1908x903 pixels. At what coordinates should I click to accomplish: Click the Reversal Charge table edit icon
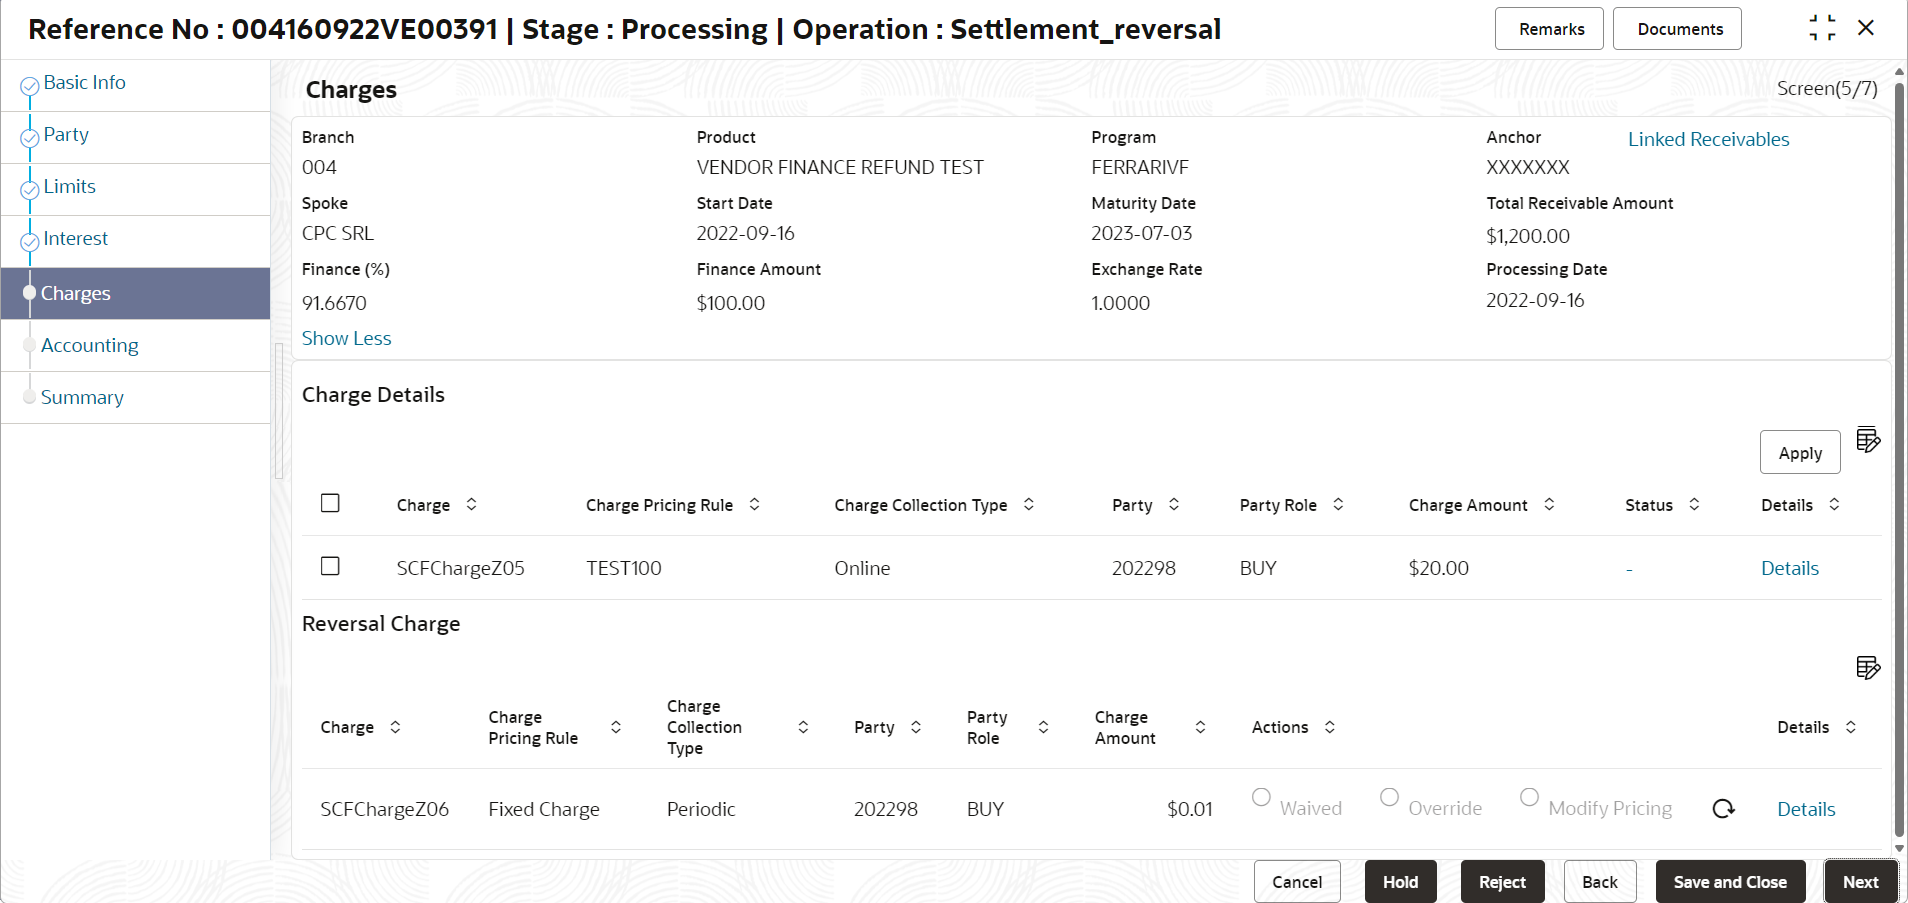coord(1867,668)
